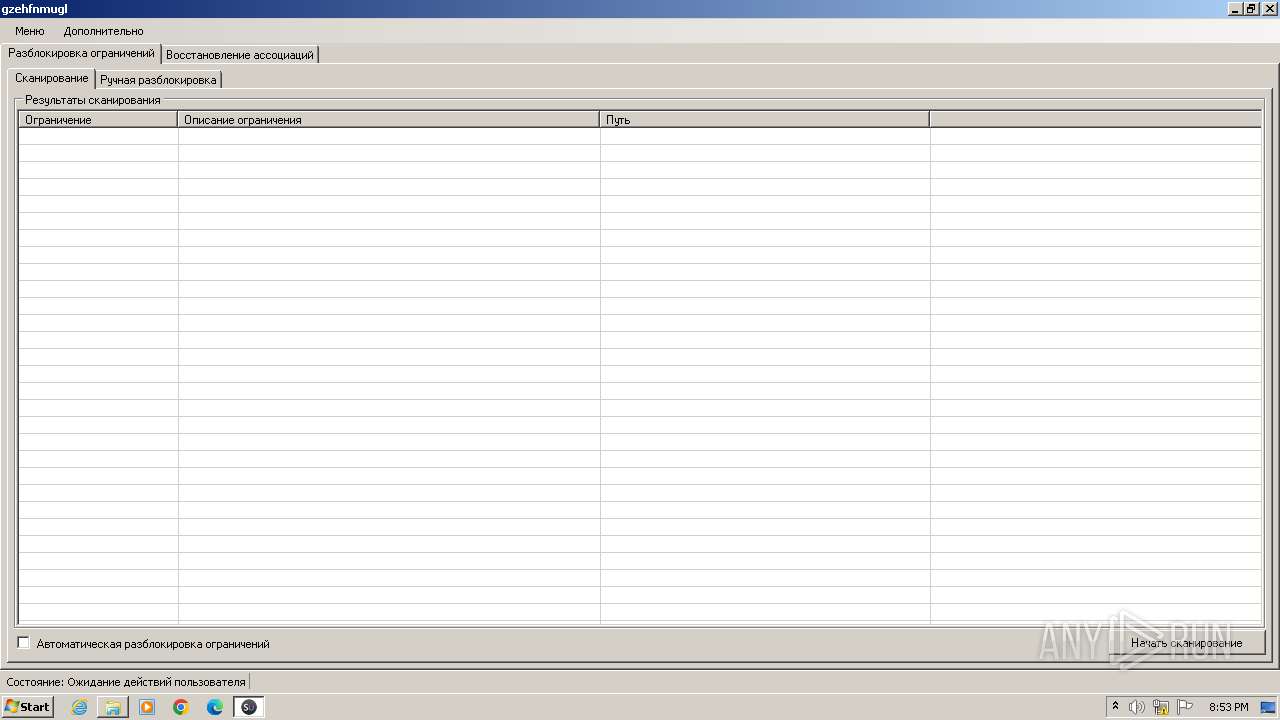Open the Дополнительно menu
The width and height of the screenshot is (1280, 720).
click(103, 31)
